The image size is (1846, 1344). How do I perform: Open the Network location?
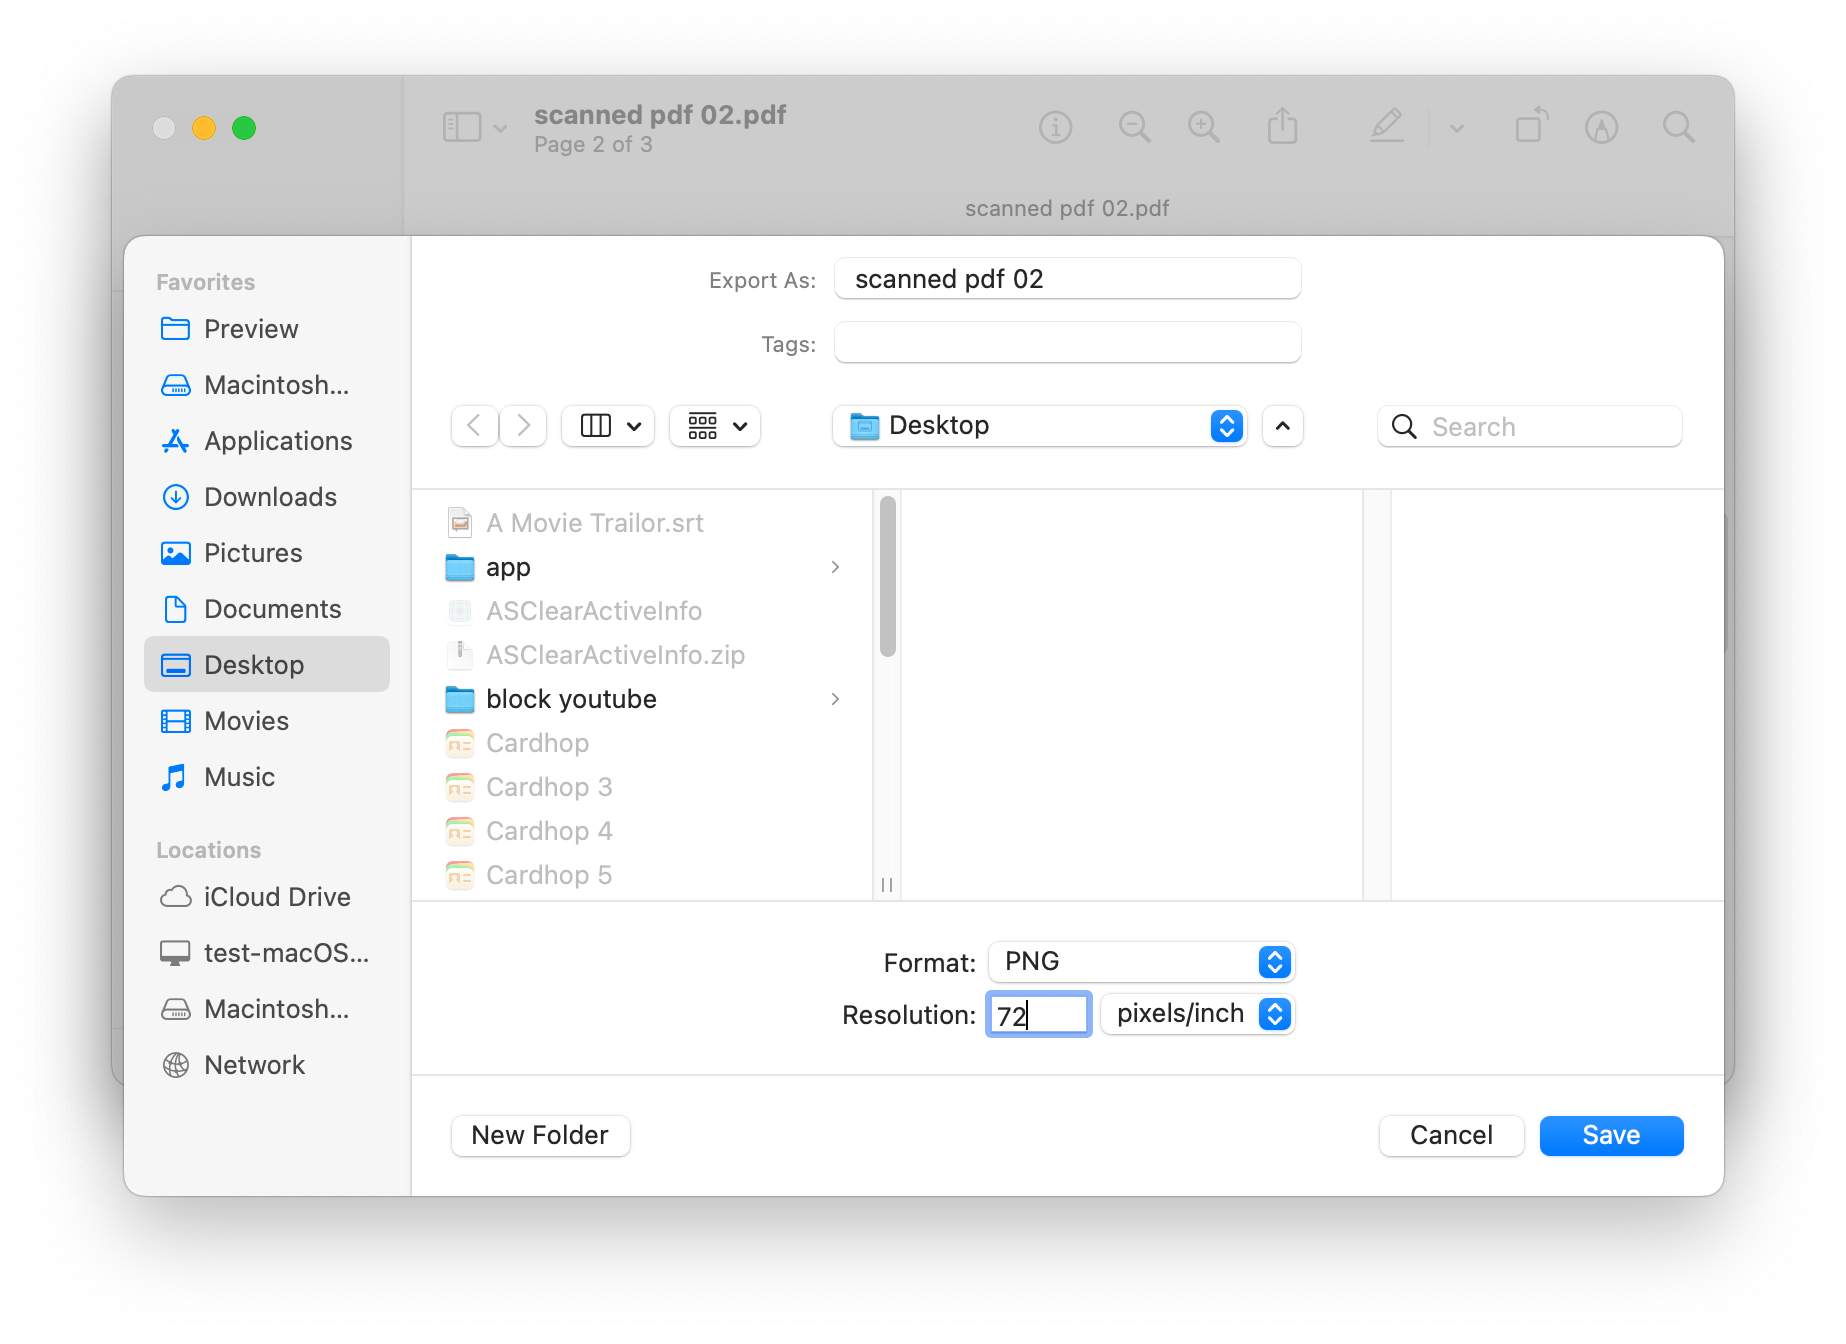(254, 1065)
